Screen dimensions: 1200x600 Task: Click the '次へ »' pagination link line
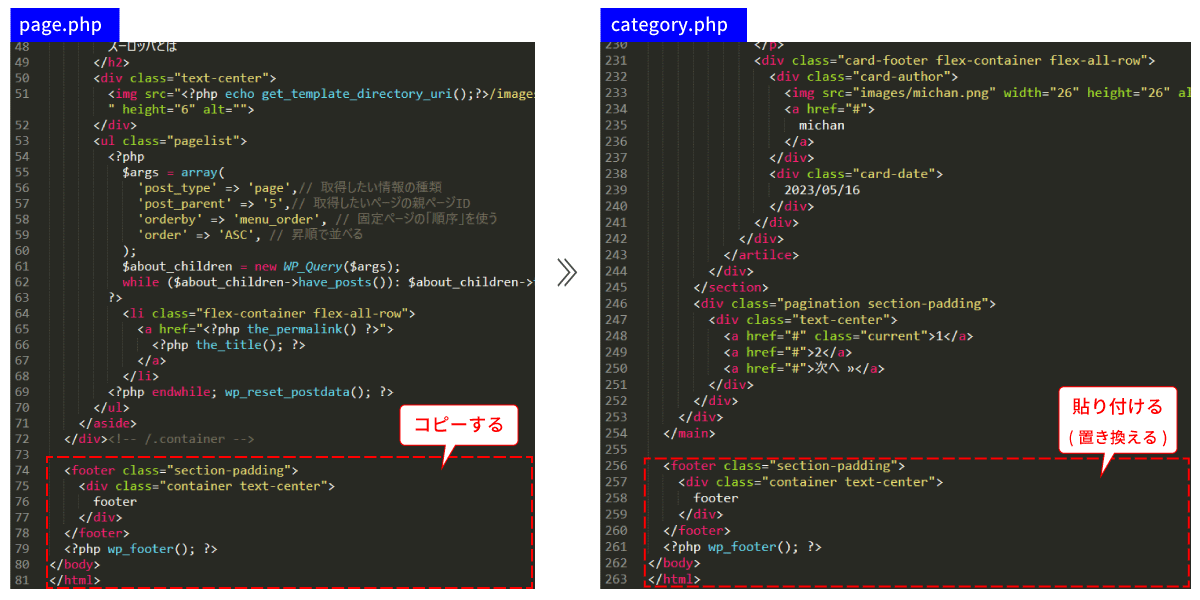point(804,367)
